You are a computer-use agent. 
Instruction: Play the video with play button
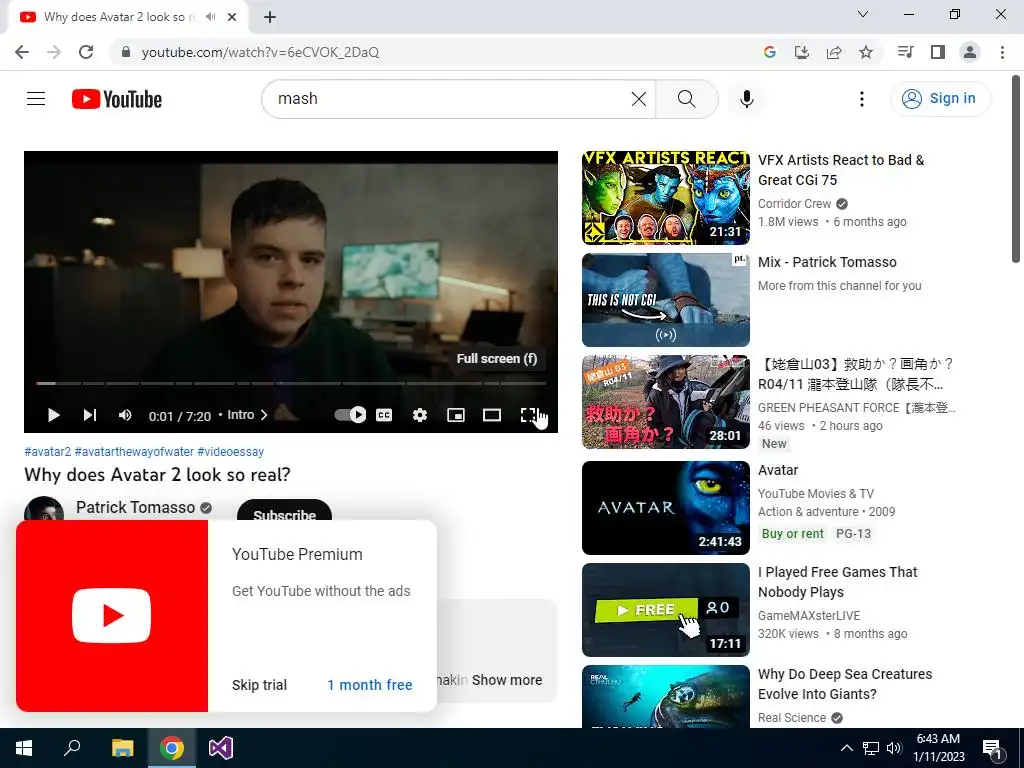[x=54, y=415]
